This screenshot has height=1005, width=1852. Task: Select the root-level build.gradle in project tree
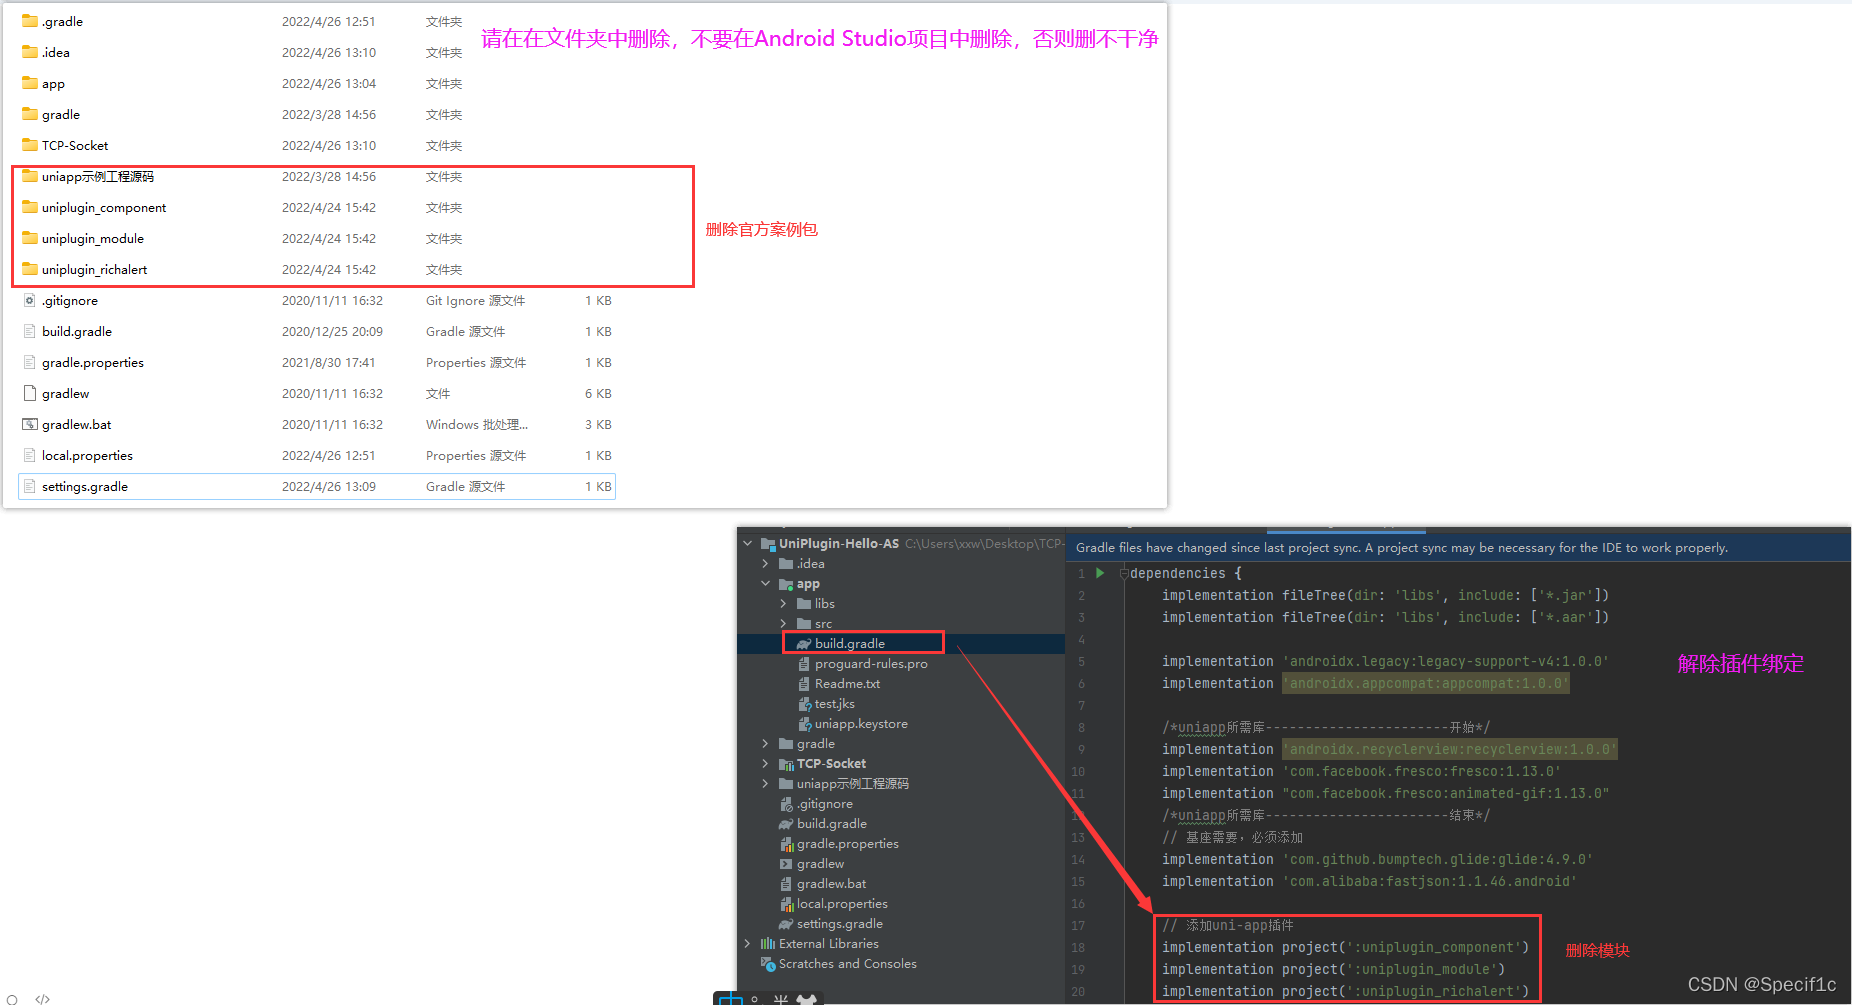[831, 824]
